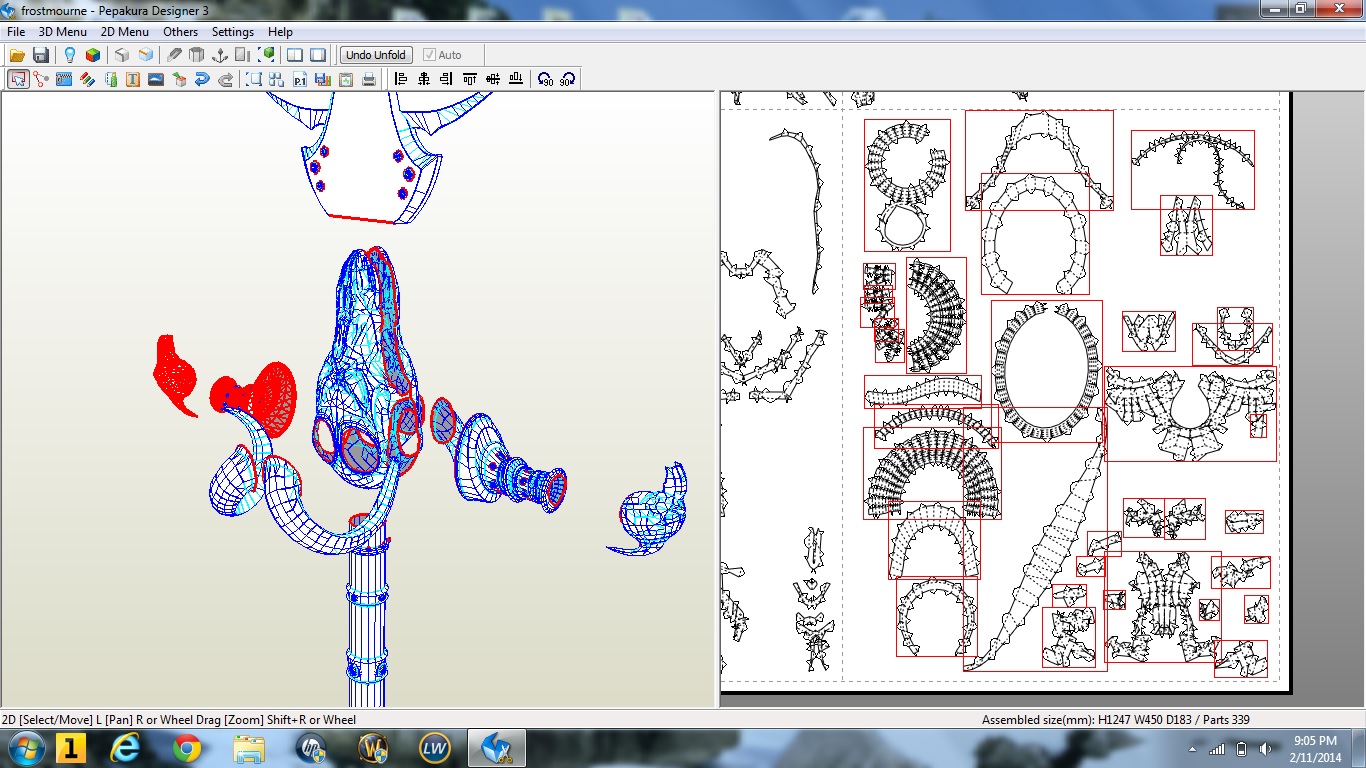
Task: Open the File menu
Action: pyautogui.click(x=16, y=32)
